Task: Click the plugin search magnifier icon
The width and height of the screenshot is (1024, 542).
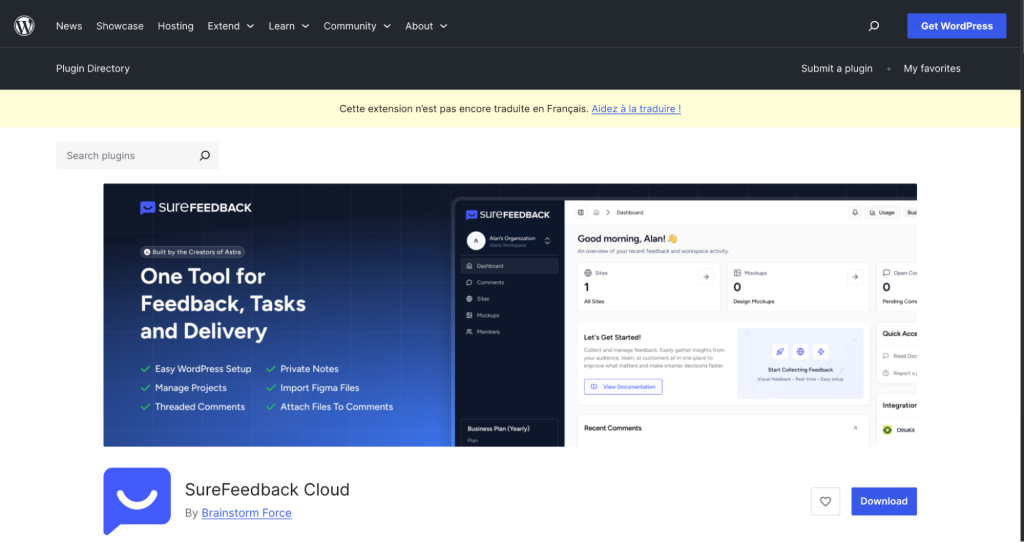Action: [x=205, y=156]
